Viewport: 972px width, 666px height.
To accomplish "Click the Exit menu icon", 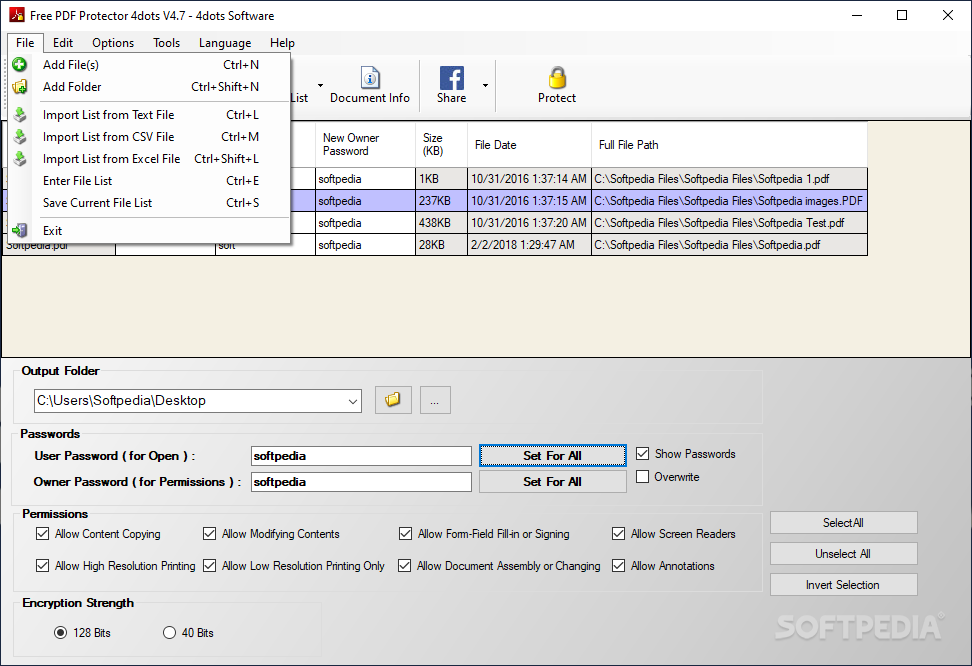I will pos(20,231).
